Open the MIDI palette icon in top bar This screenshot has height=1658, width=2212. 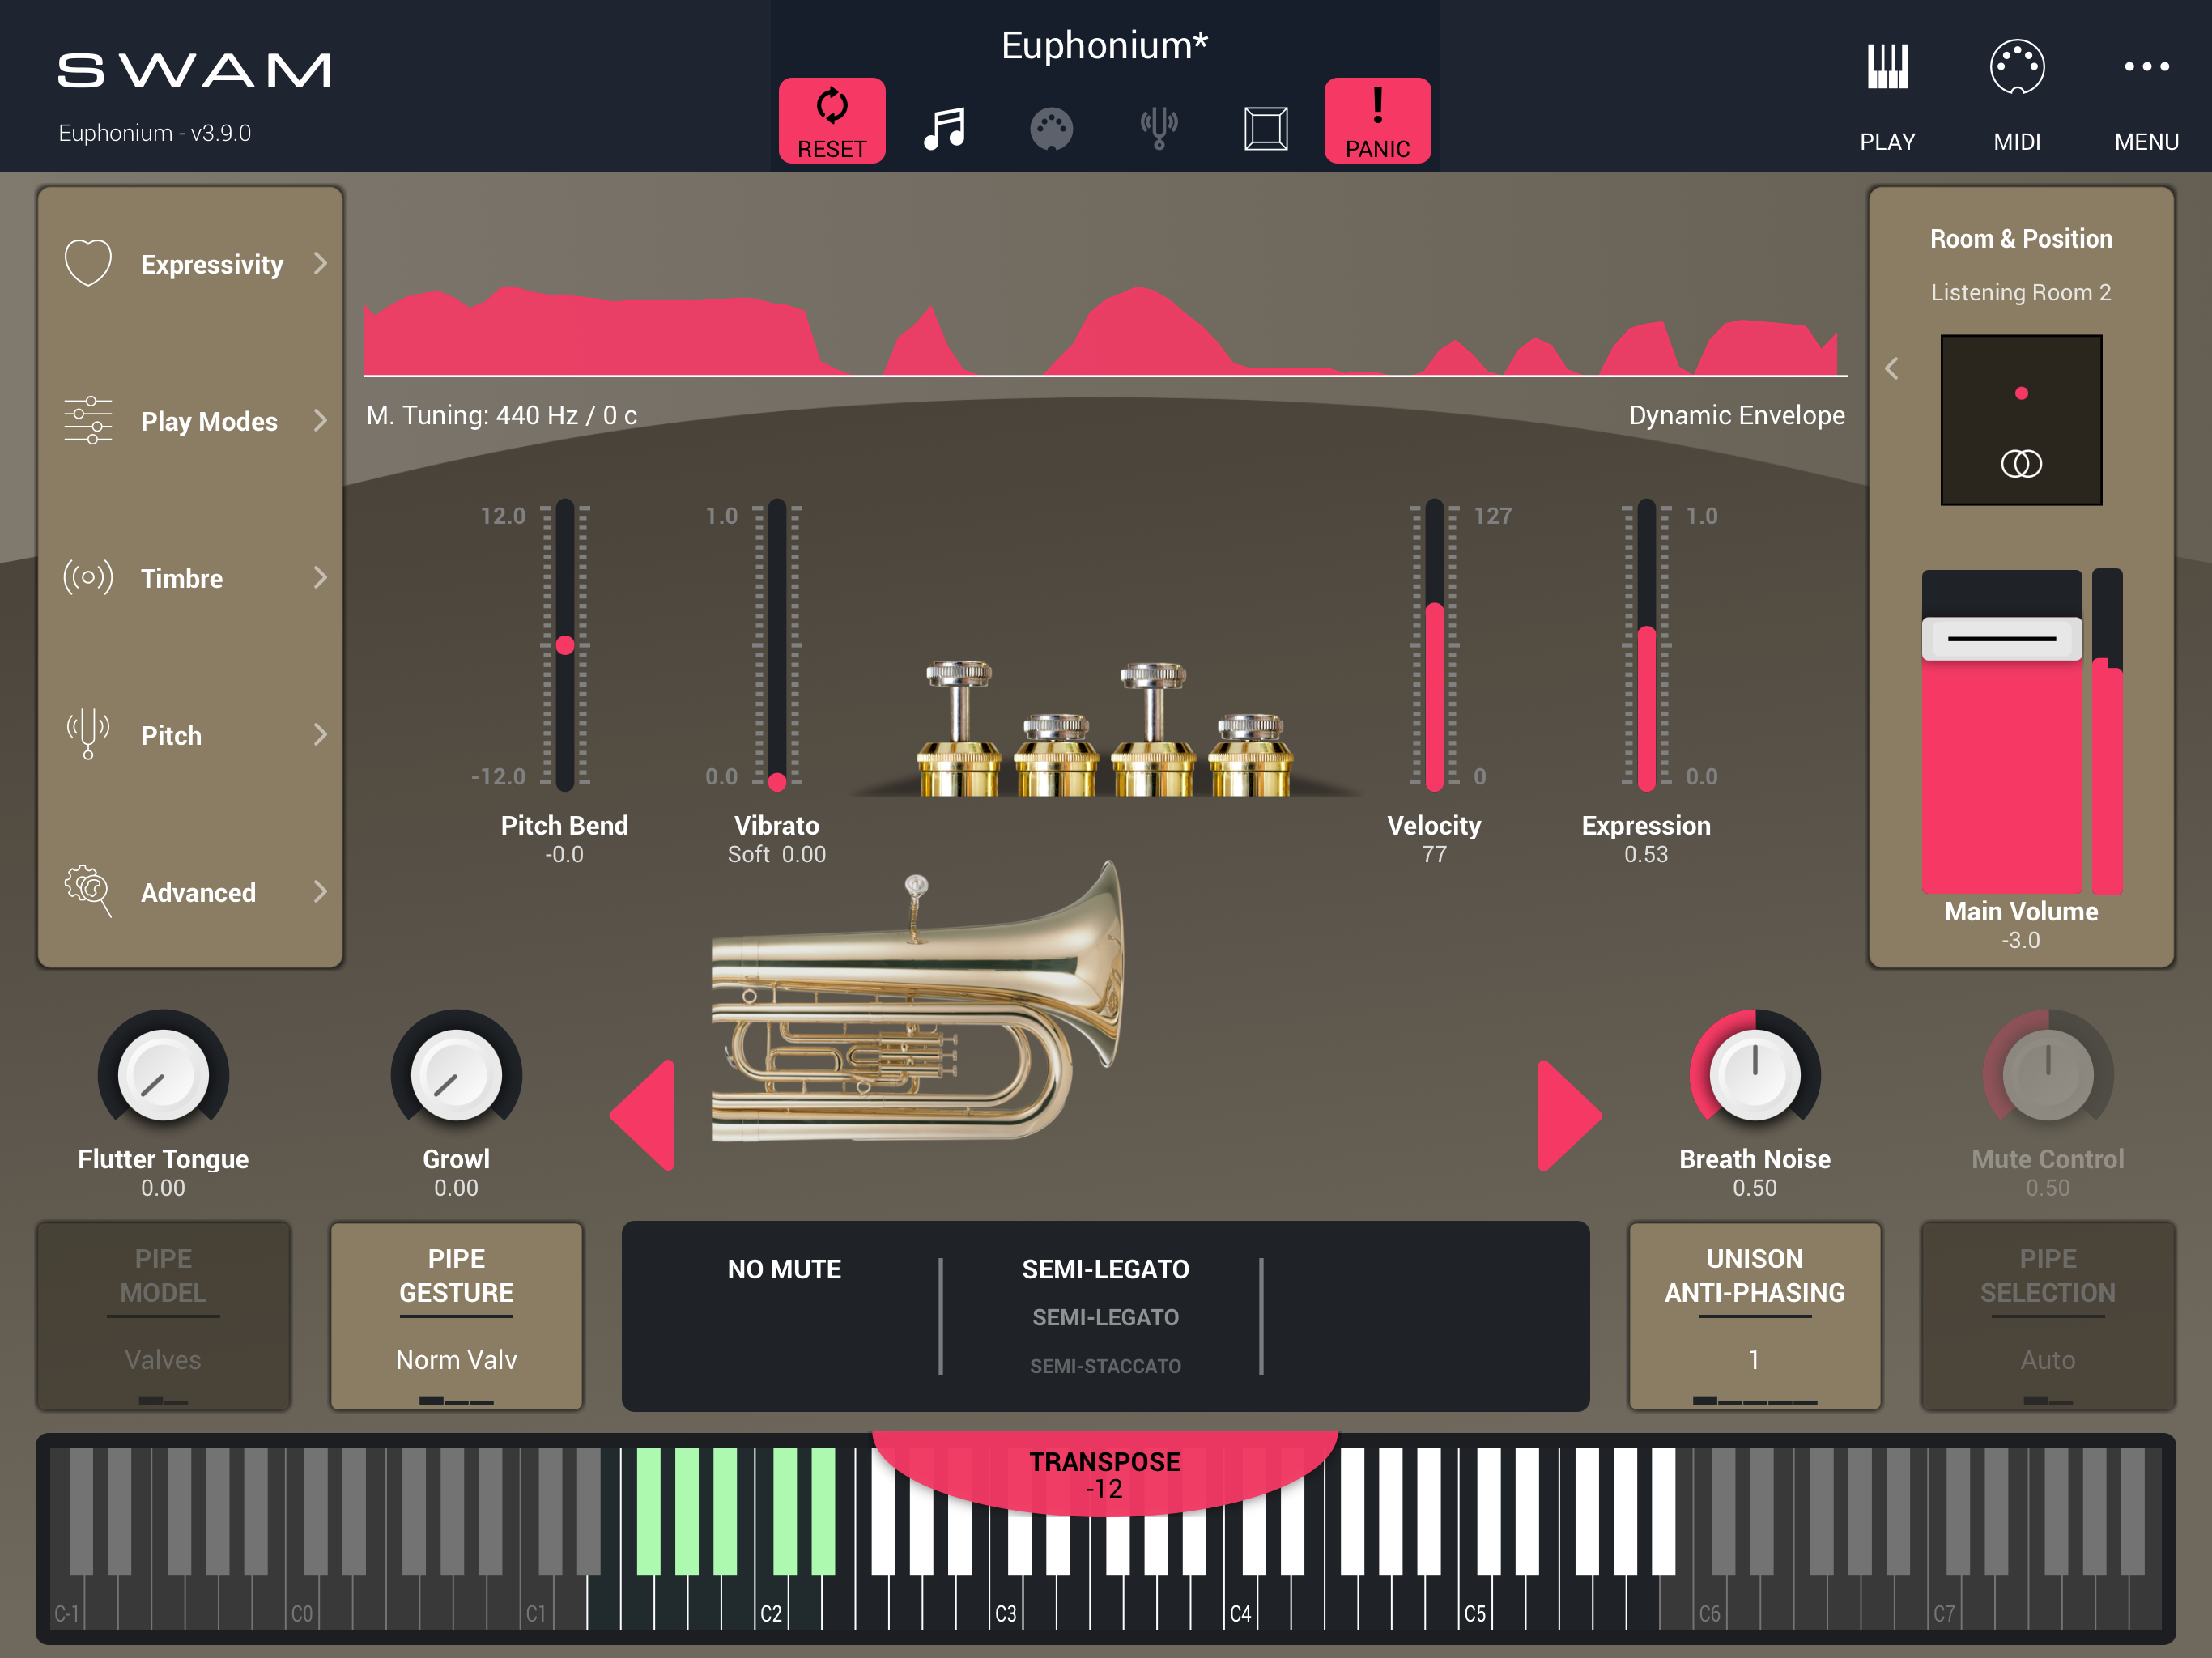[x=1051, y=129]
